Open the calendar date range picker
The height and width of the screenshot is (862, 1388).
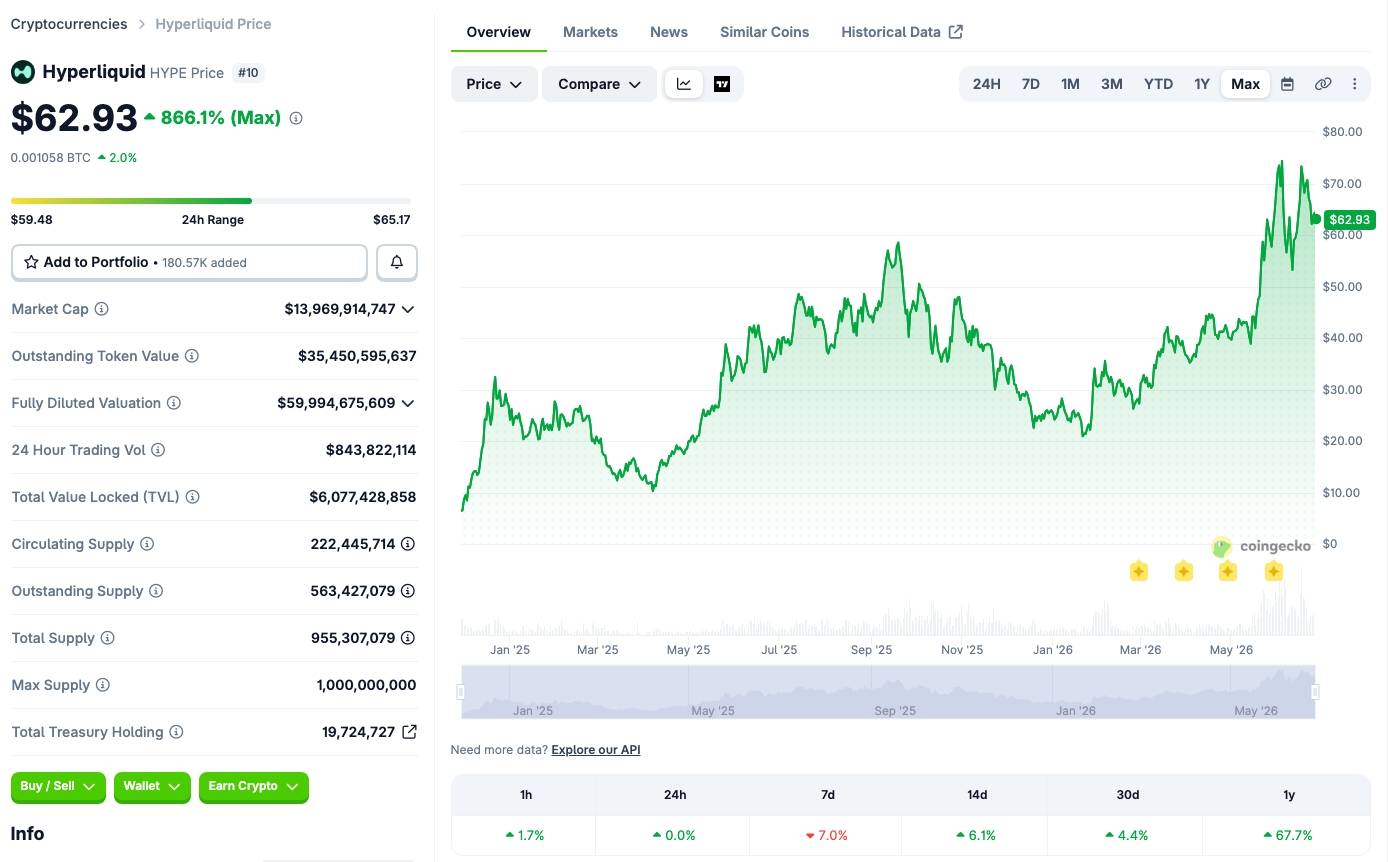click(x=1288, y=84)
